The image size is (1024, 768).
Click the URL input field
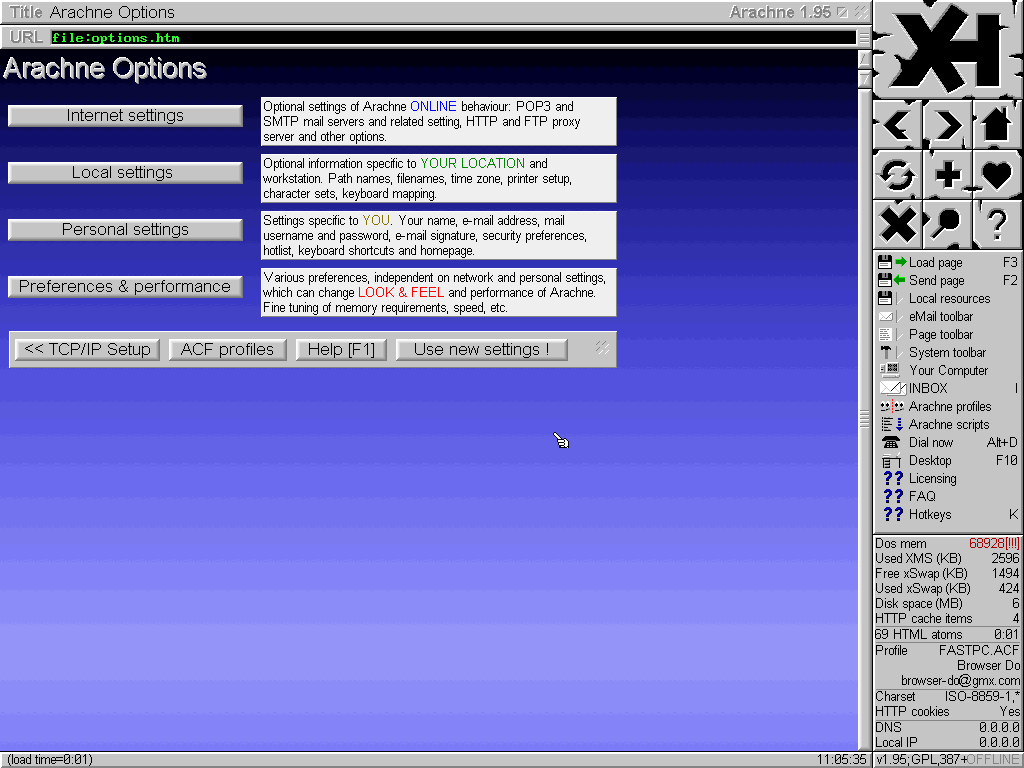[453, 37]
